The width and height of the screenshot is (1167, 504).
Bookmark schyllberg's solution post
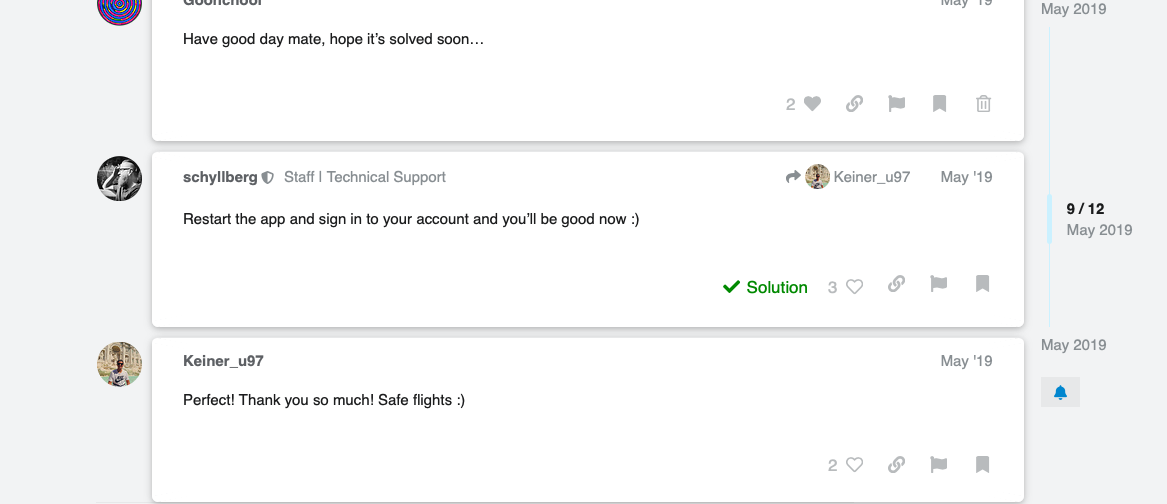pos(982,284)
